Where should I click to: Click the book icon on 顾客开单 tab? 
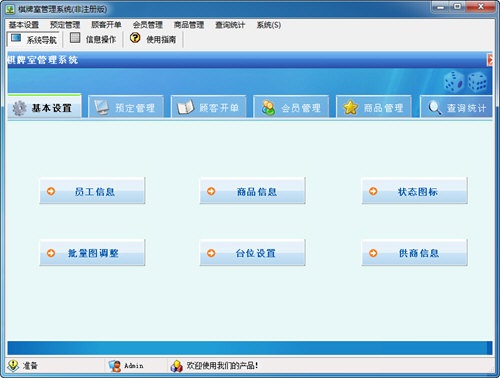[x=185, y=107]
